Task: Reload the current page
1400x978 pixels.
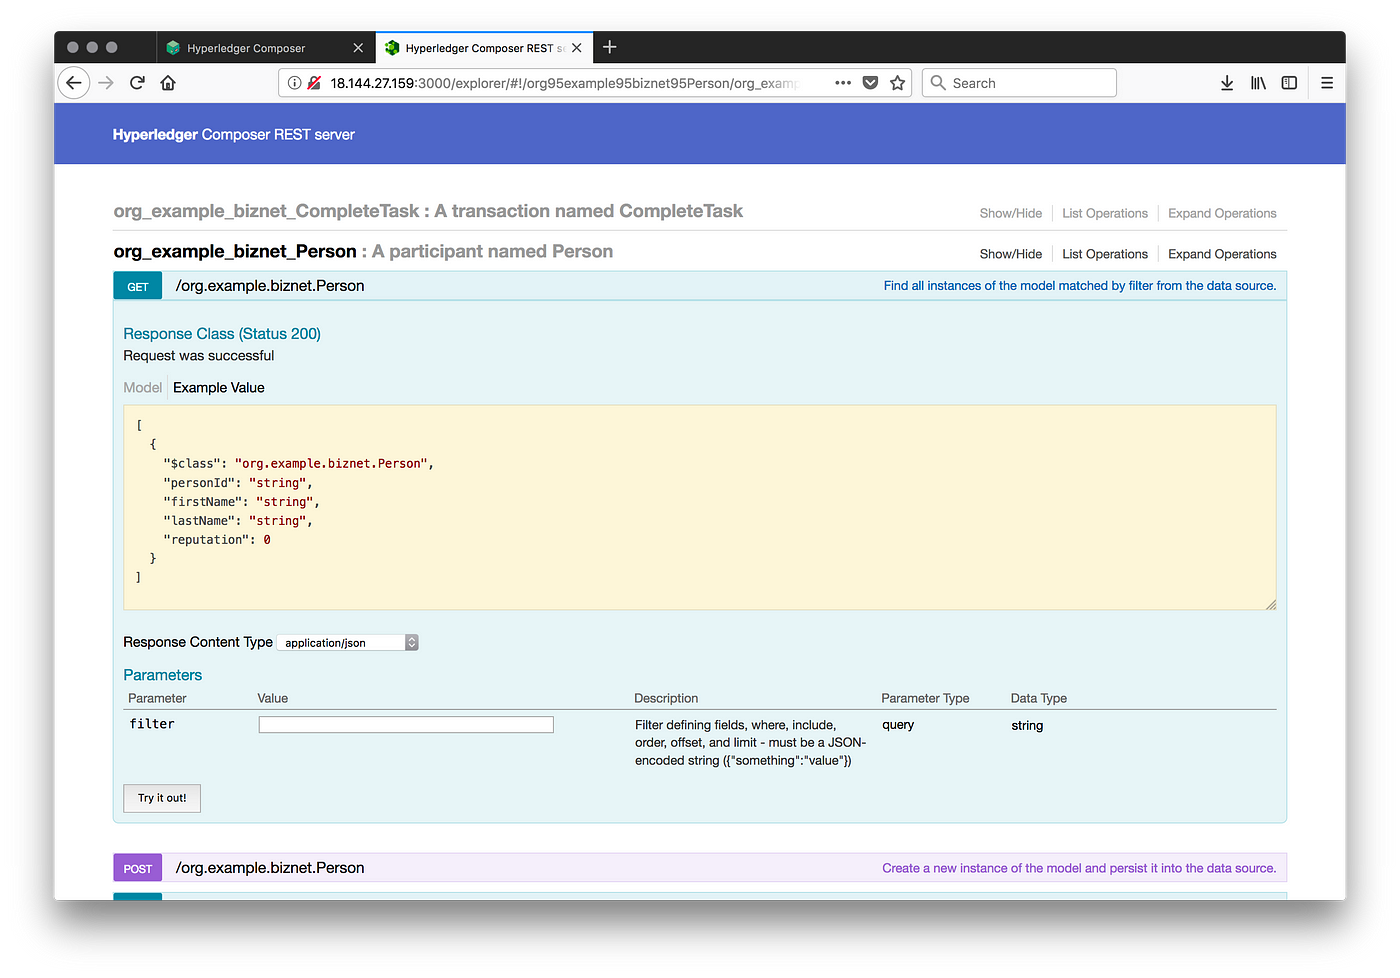Action: coord(137,83)
